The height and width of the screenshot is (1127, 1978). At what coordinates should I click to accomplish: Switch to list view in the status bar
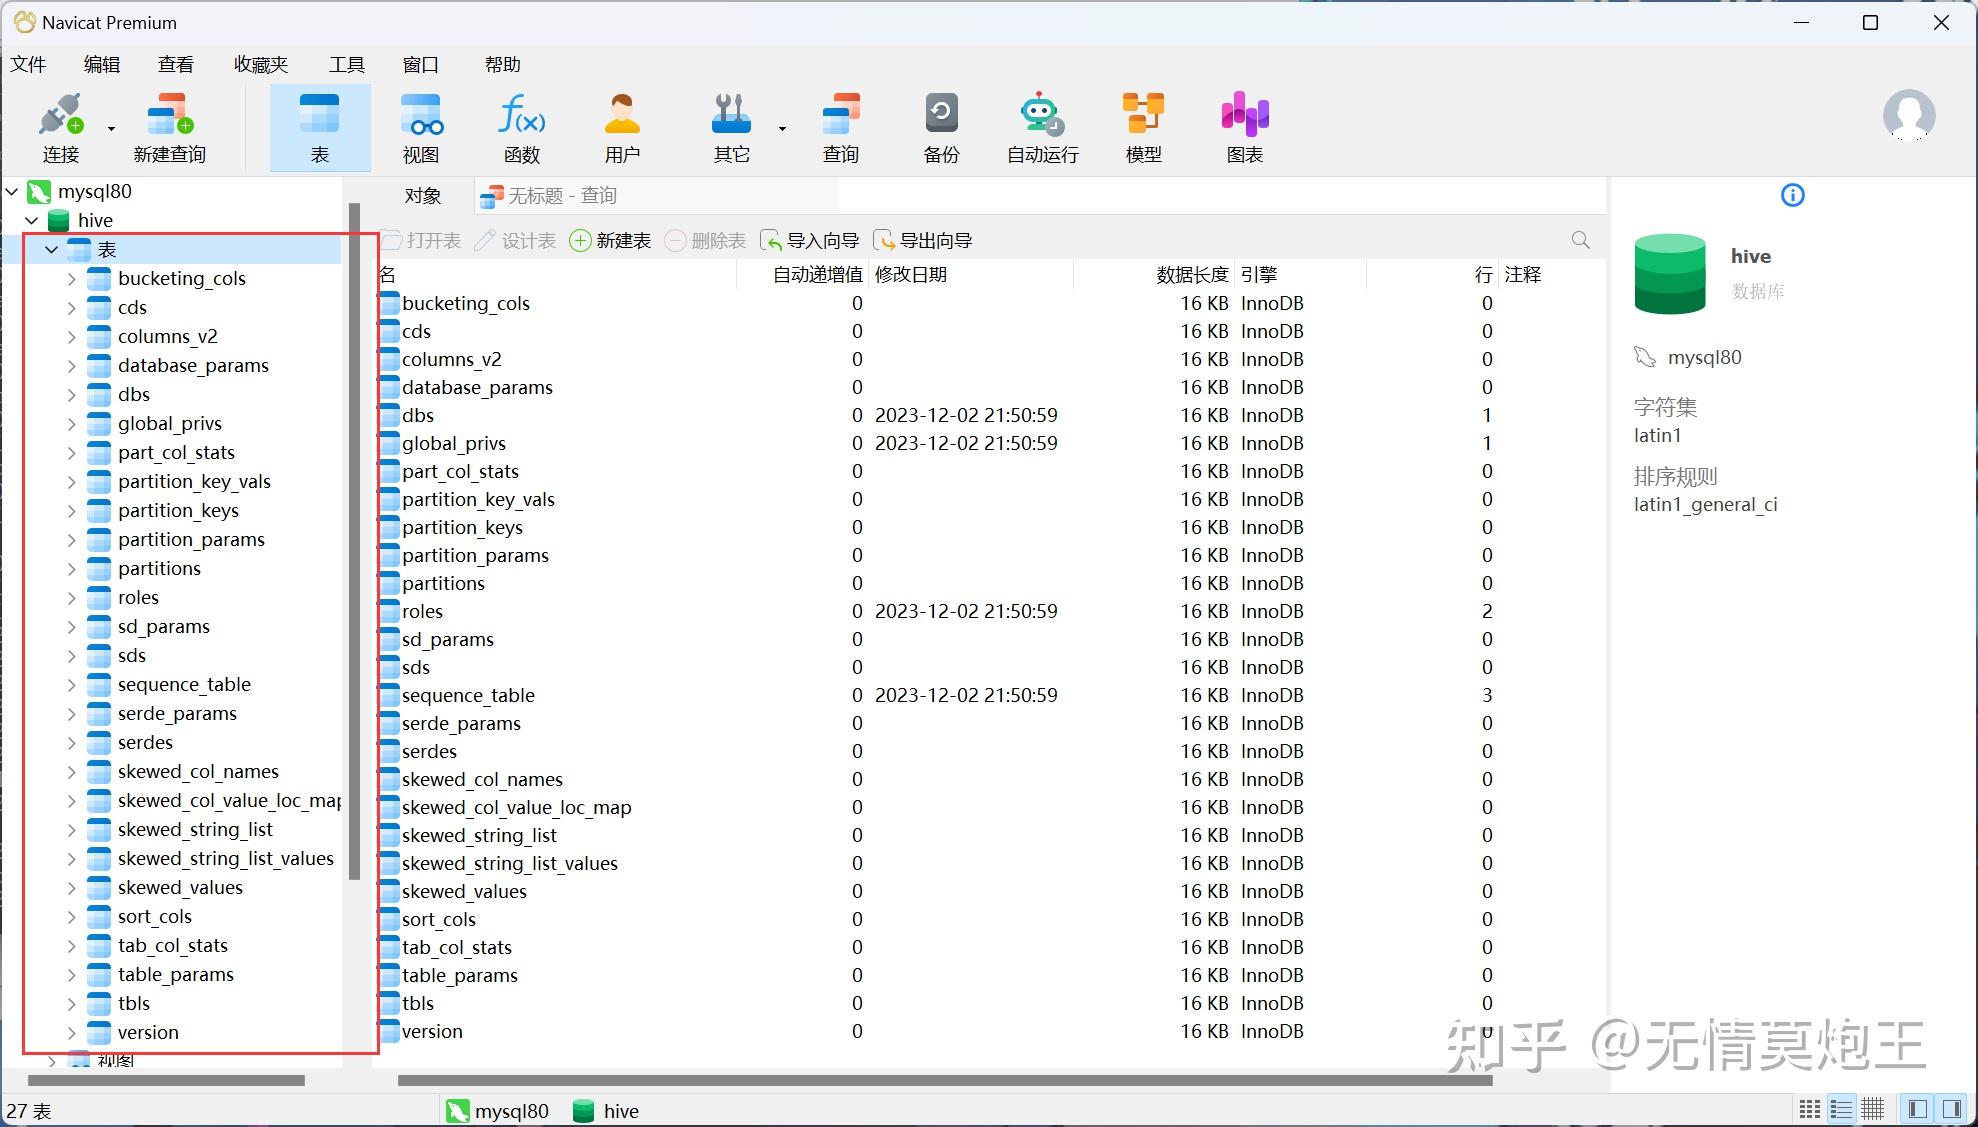1841,1108
